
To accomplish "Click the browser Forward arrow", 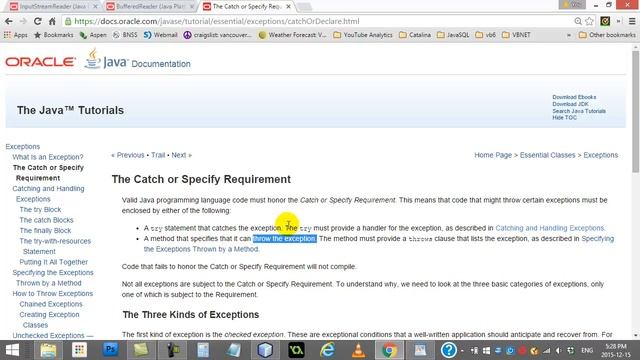I will 23,21.
